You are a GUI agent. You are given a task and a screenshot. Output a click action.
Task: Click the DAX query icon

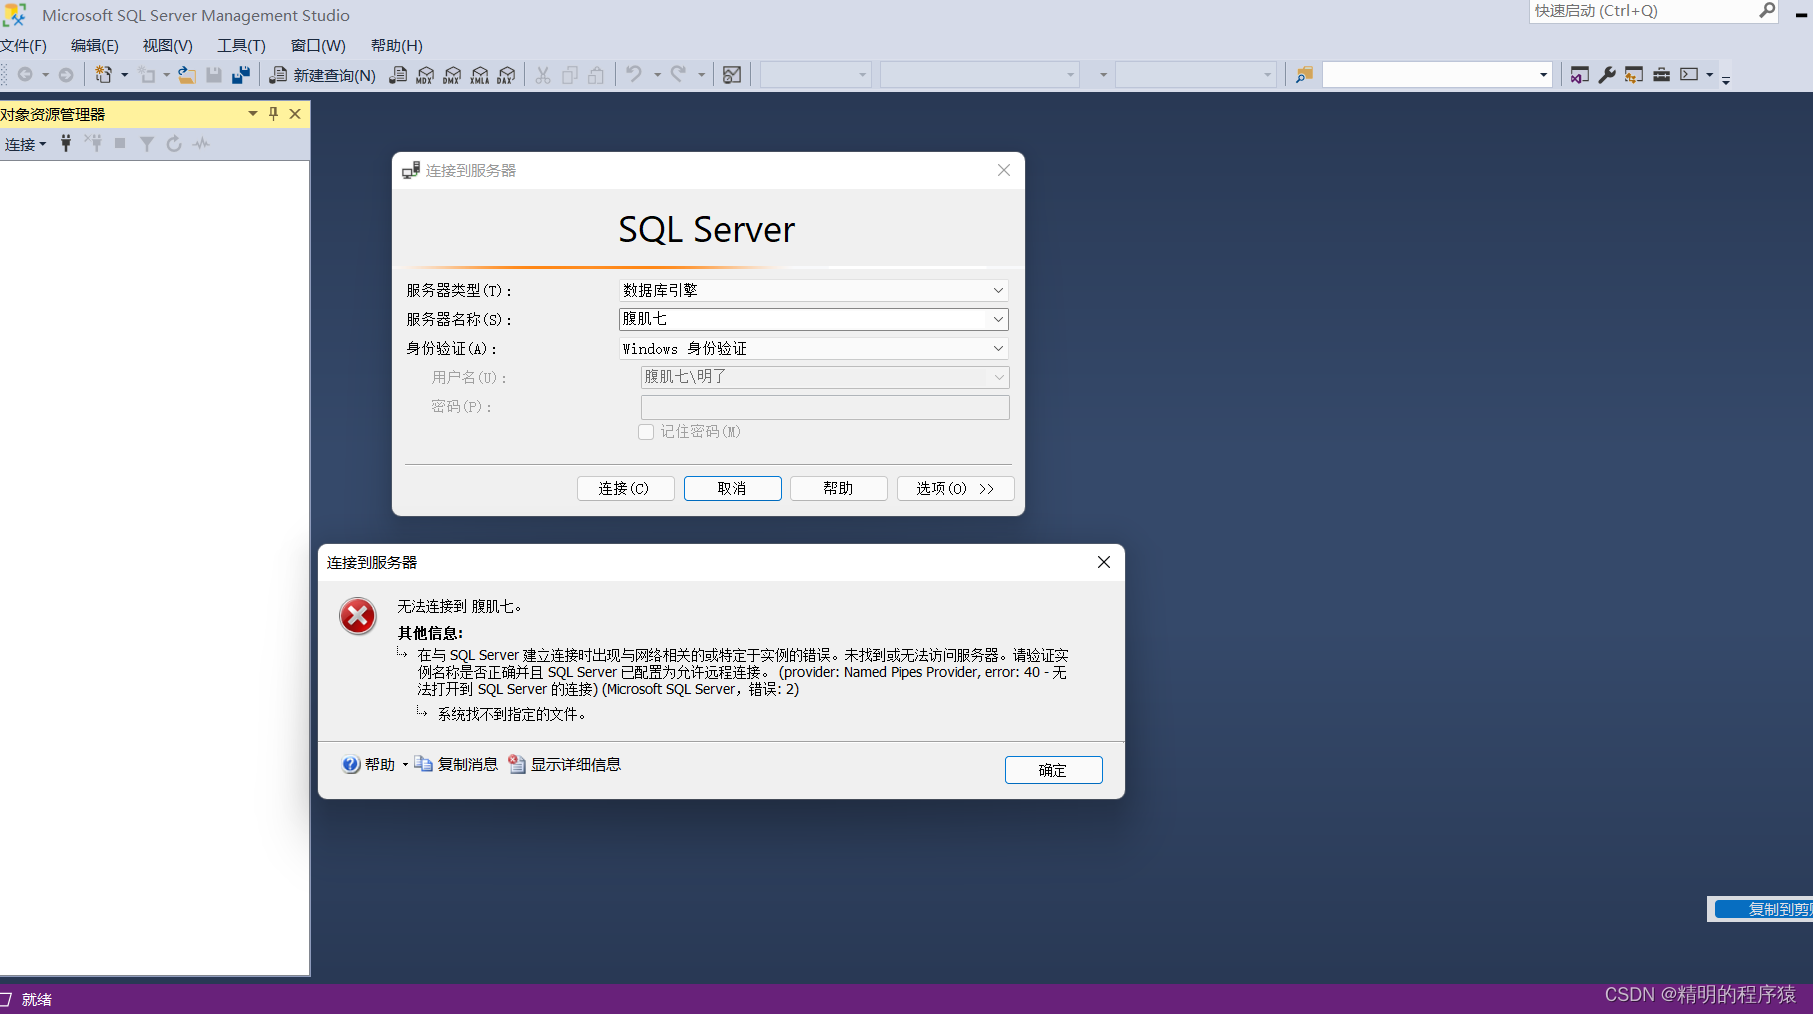pyautogui.click(x=507, y=75)
